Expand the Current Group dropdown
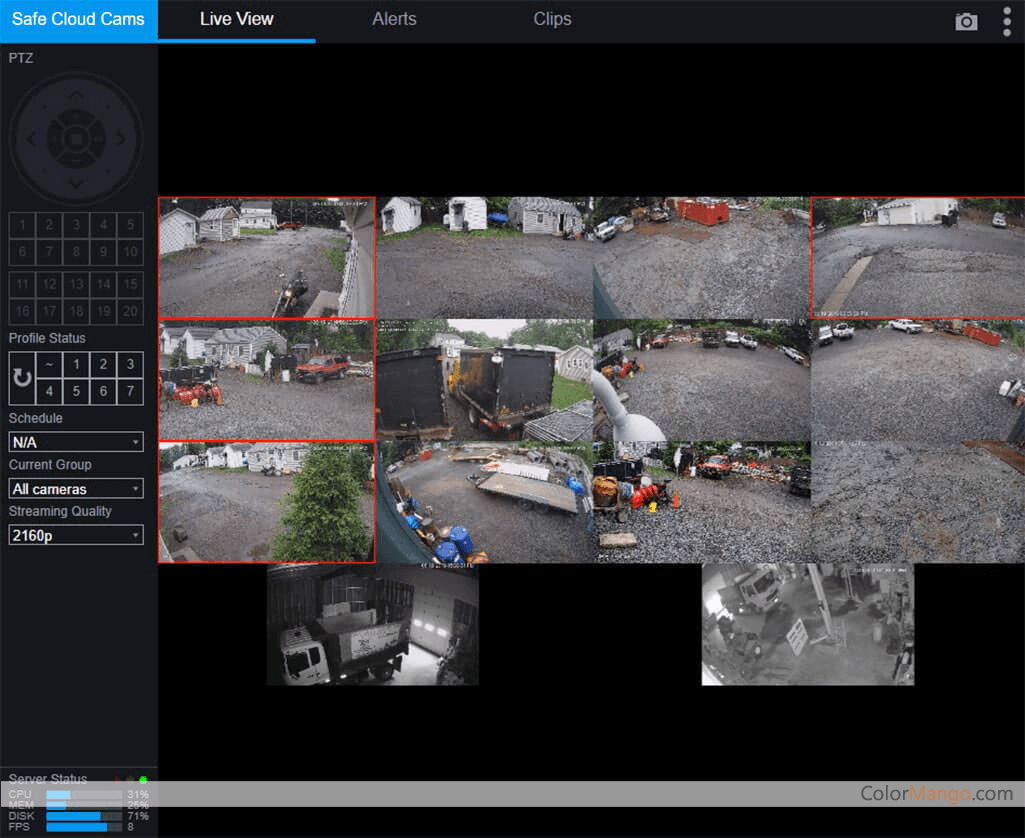 (x=76, y=489)
